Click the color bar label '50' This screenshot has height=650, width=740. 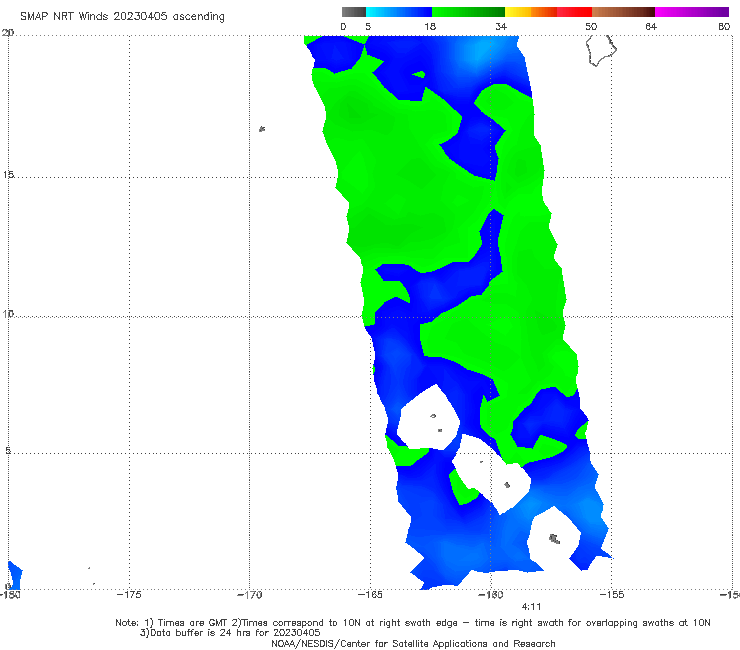(x=591, y=26)
